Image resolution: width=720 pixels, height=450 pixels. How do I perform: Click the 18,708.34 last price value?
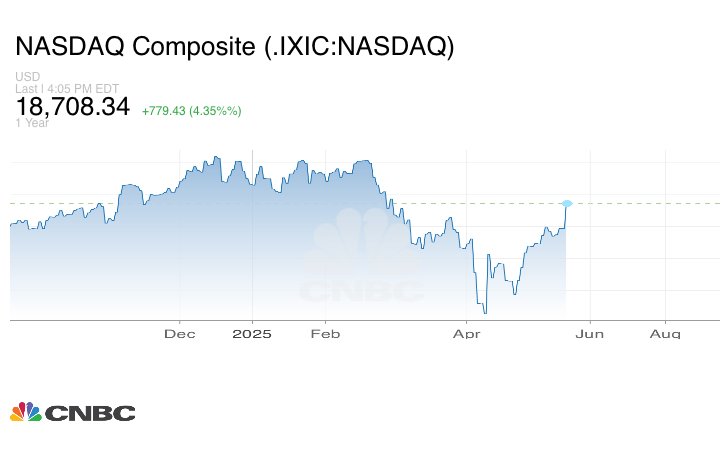72,106
